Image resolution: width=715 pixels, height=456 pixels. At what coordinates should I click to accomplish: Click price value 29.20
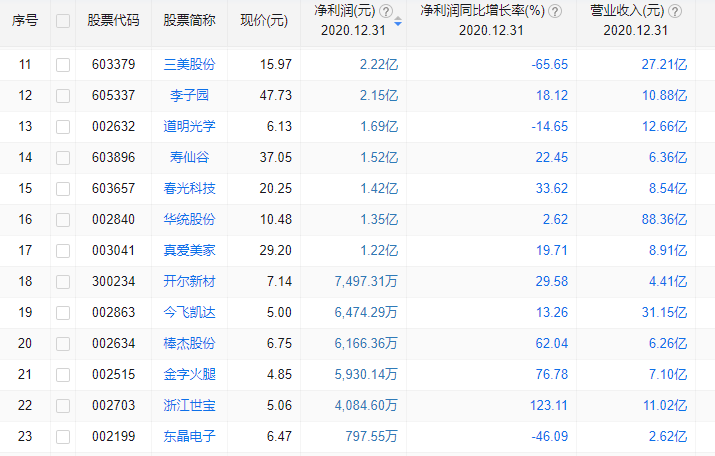point(276,250)
